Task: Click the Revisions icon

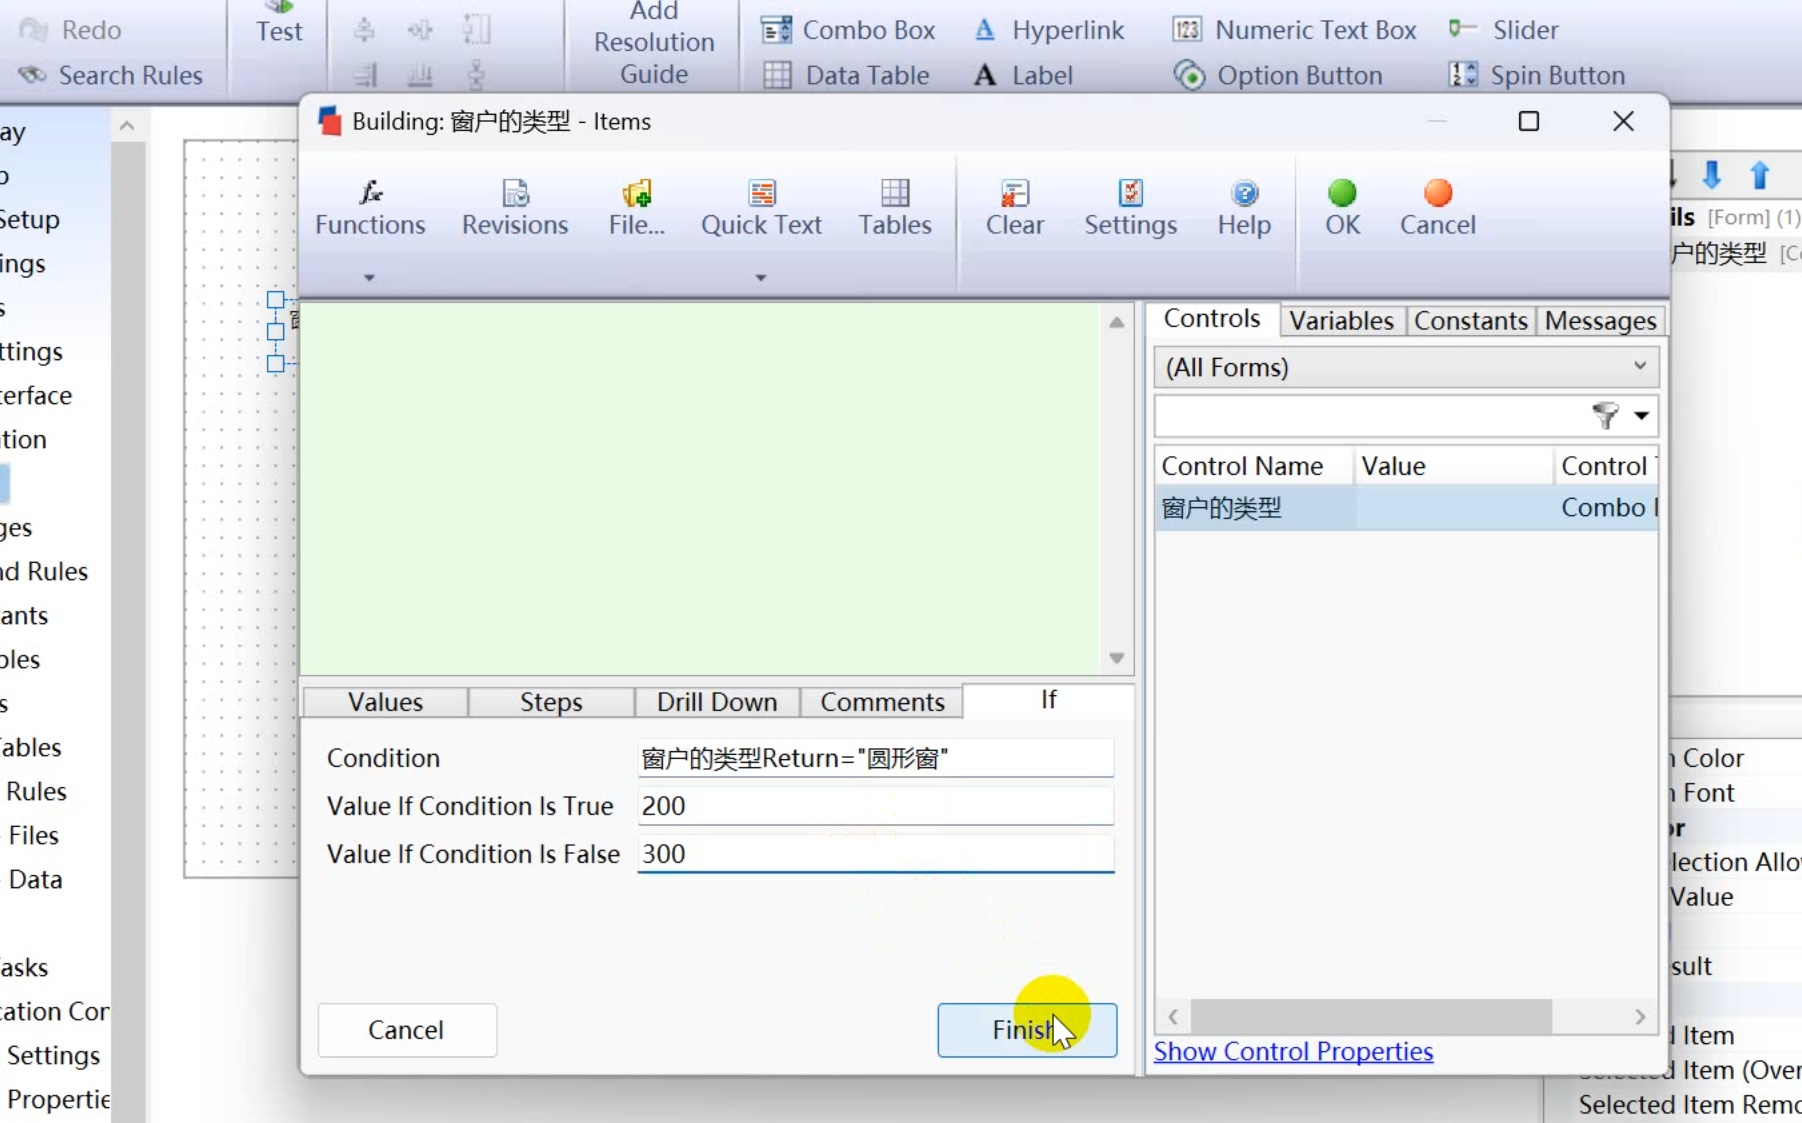Action: pos(514,208)
